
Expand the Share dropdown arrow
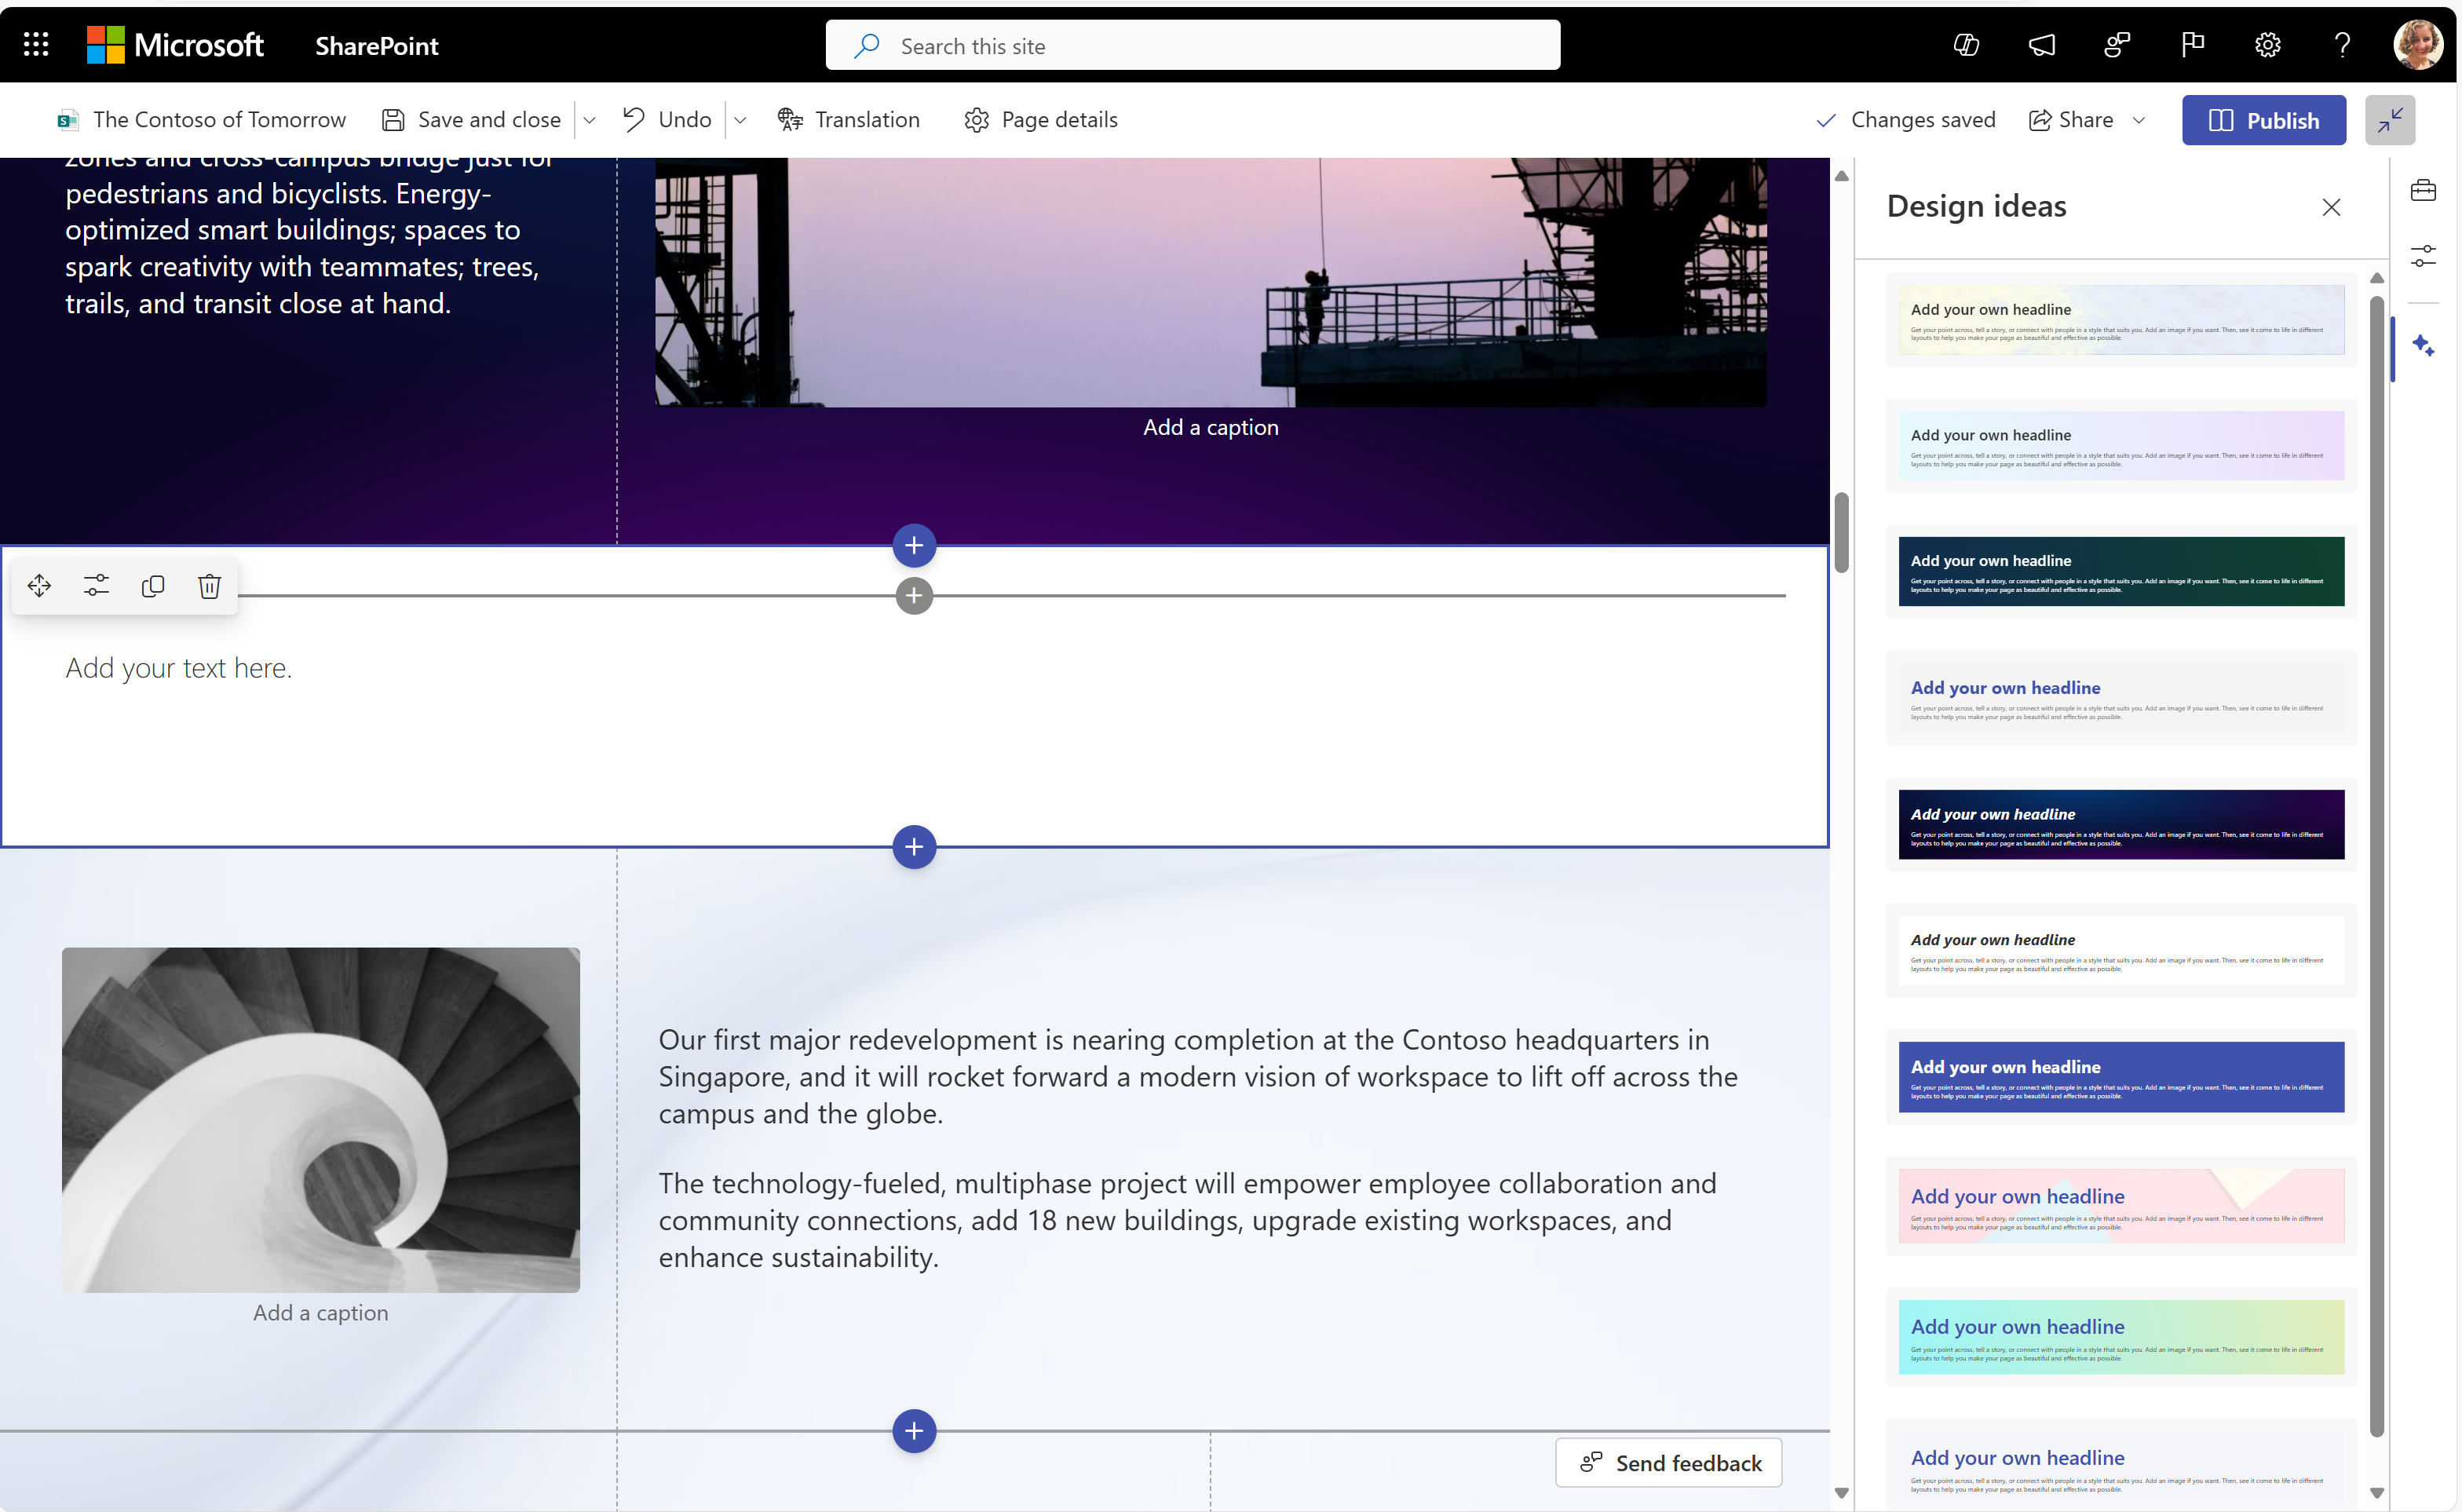(2142, 119)
